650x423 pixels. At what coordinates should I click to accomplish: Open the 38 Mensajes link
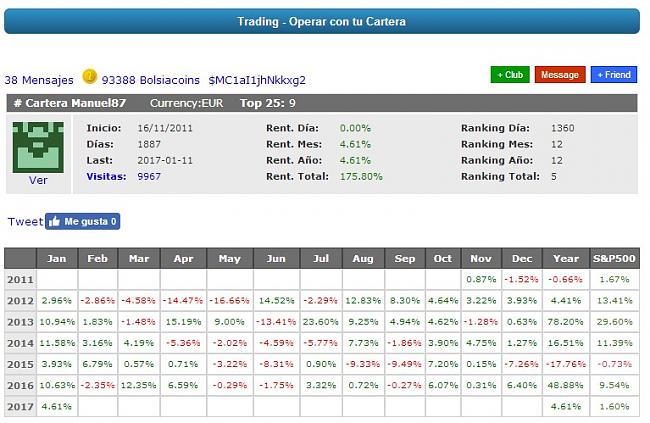39,79
